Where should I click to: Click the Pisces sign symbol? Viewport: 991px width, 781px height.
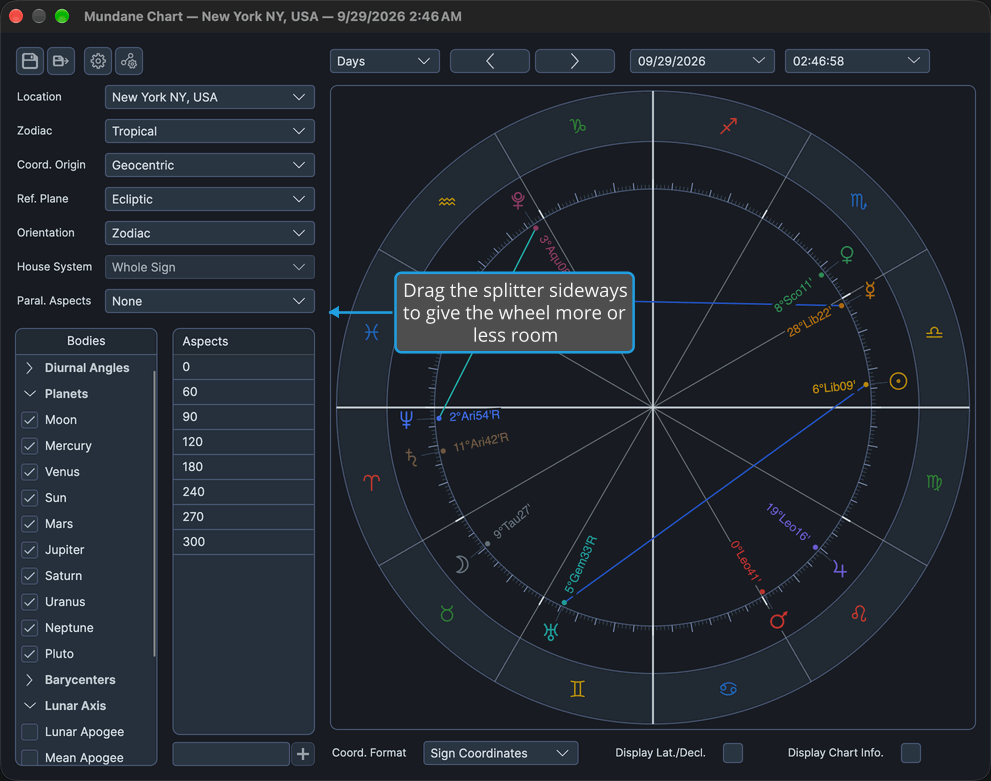tap(372, 332)
